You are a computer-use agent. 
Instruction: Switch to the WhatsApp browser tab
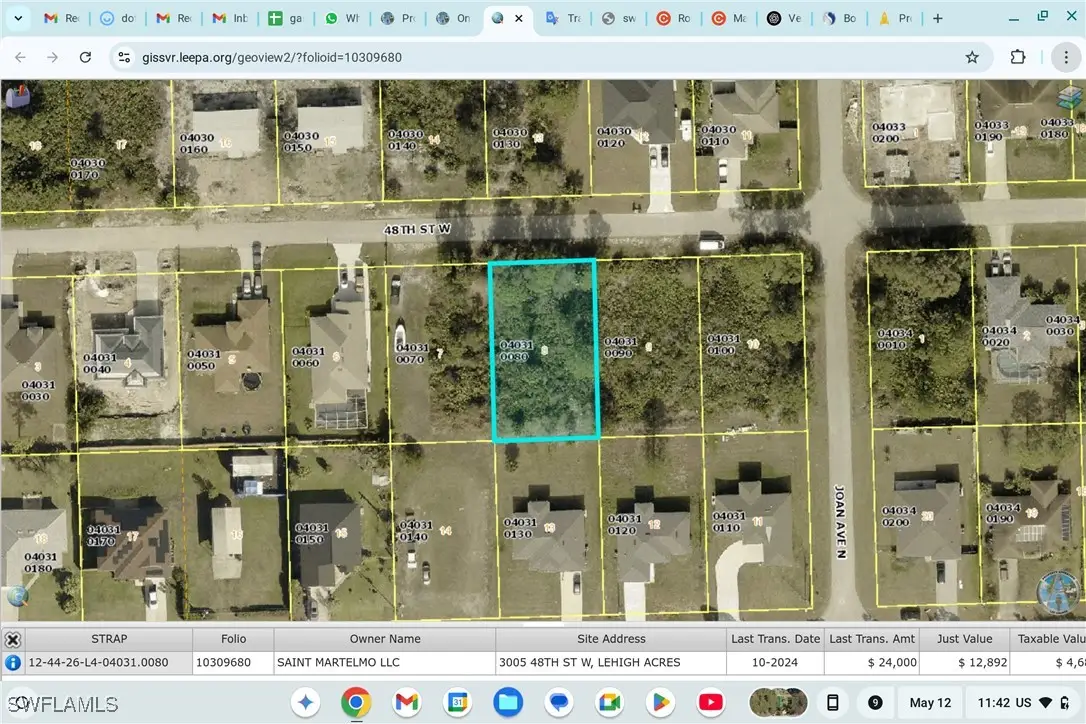click(x=342, y=17)
